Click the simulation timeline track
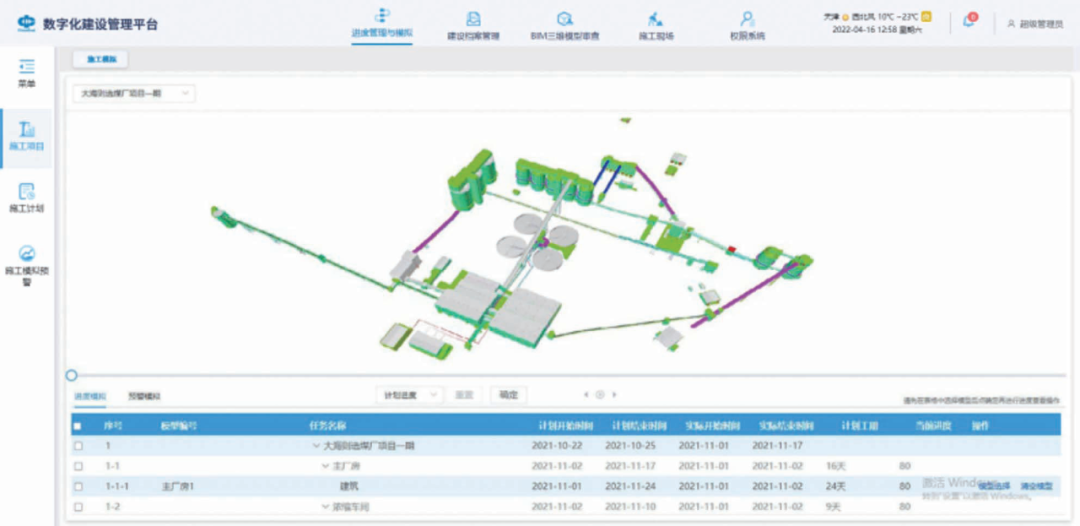This screenshot has width=1080, height=526. [569, 375]
